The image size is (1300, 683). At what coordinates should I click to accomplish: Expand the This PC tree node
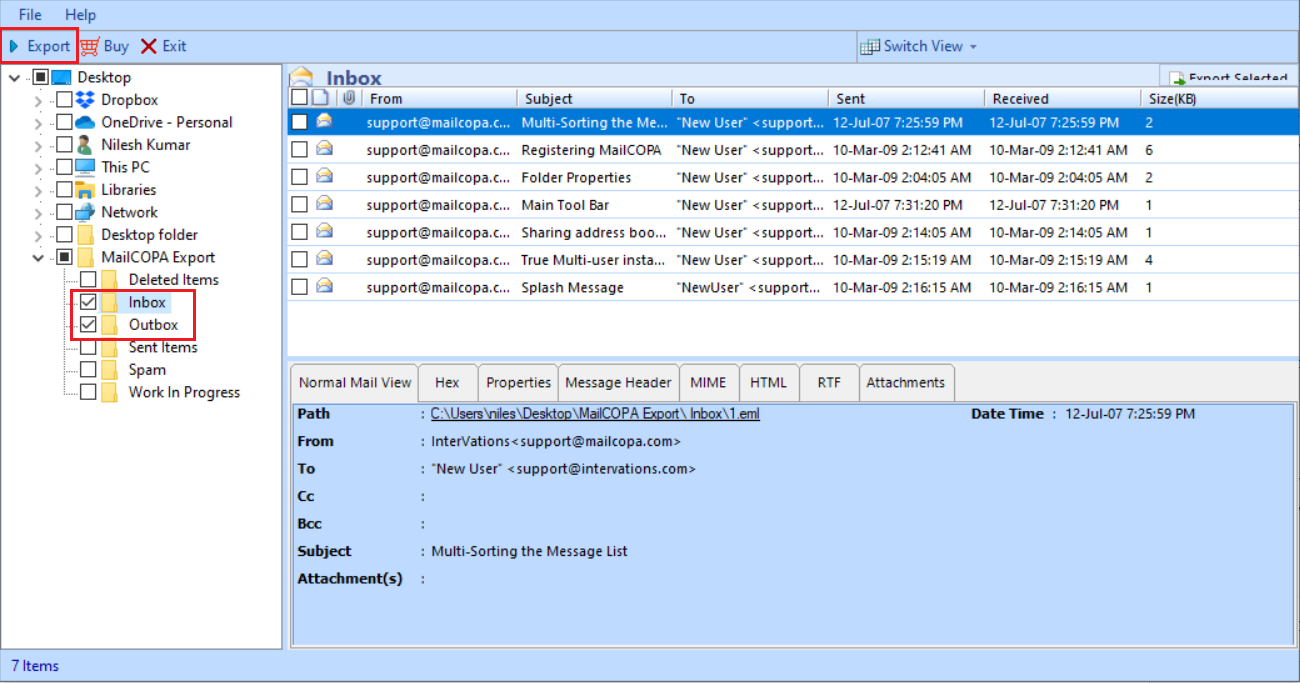tap(38, 167)
